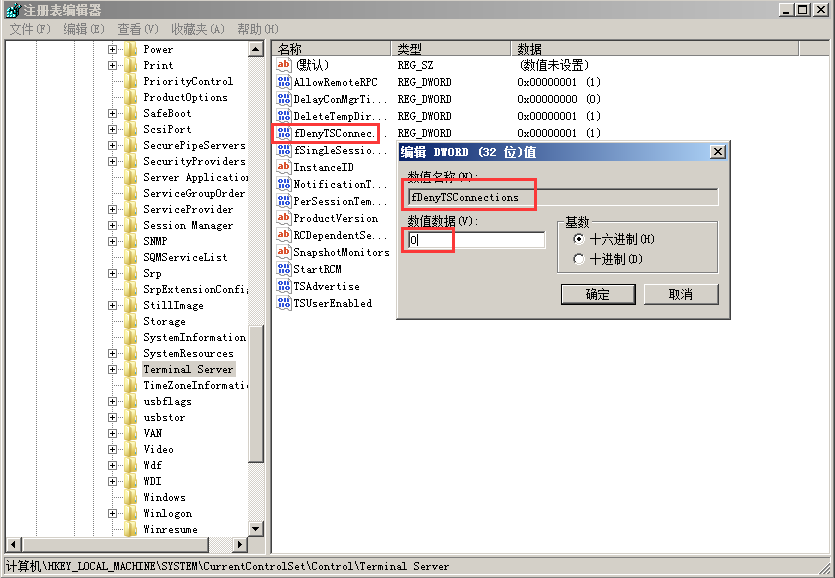Viewport: 835px width, 578px height.
Task: Click the SNMP folder icon
Action: [x=130, y=241]
